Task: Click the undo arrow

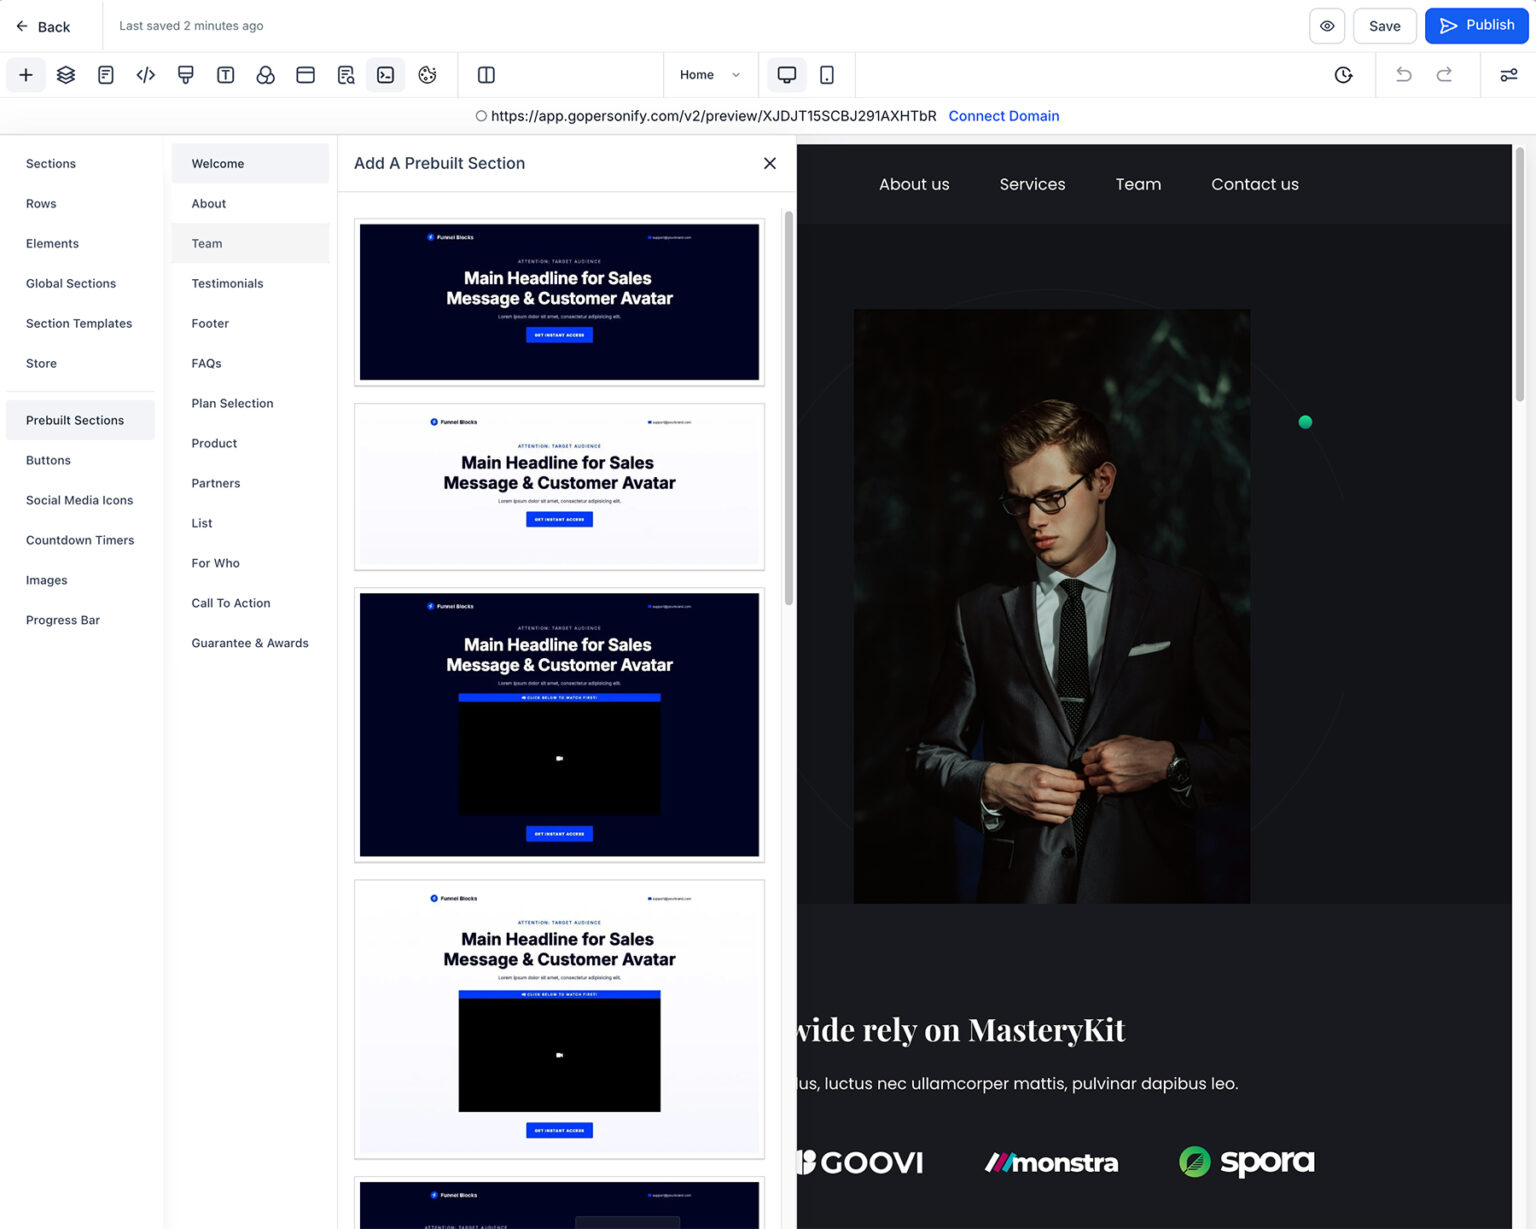Action: pyautogui.click(x=1404, y=75)
